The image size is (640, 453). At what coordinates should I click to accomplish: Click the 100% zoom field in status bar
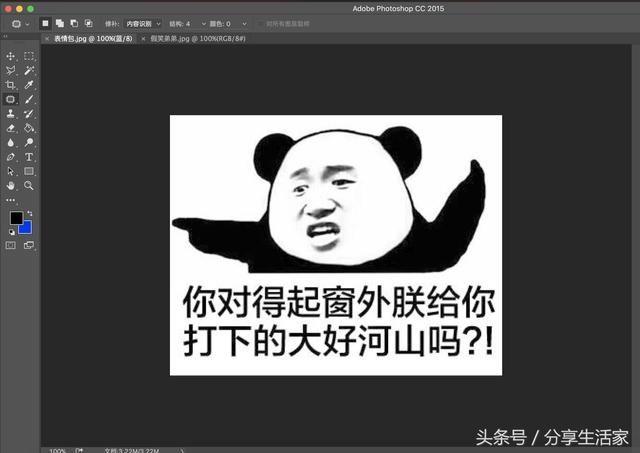57,451
